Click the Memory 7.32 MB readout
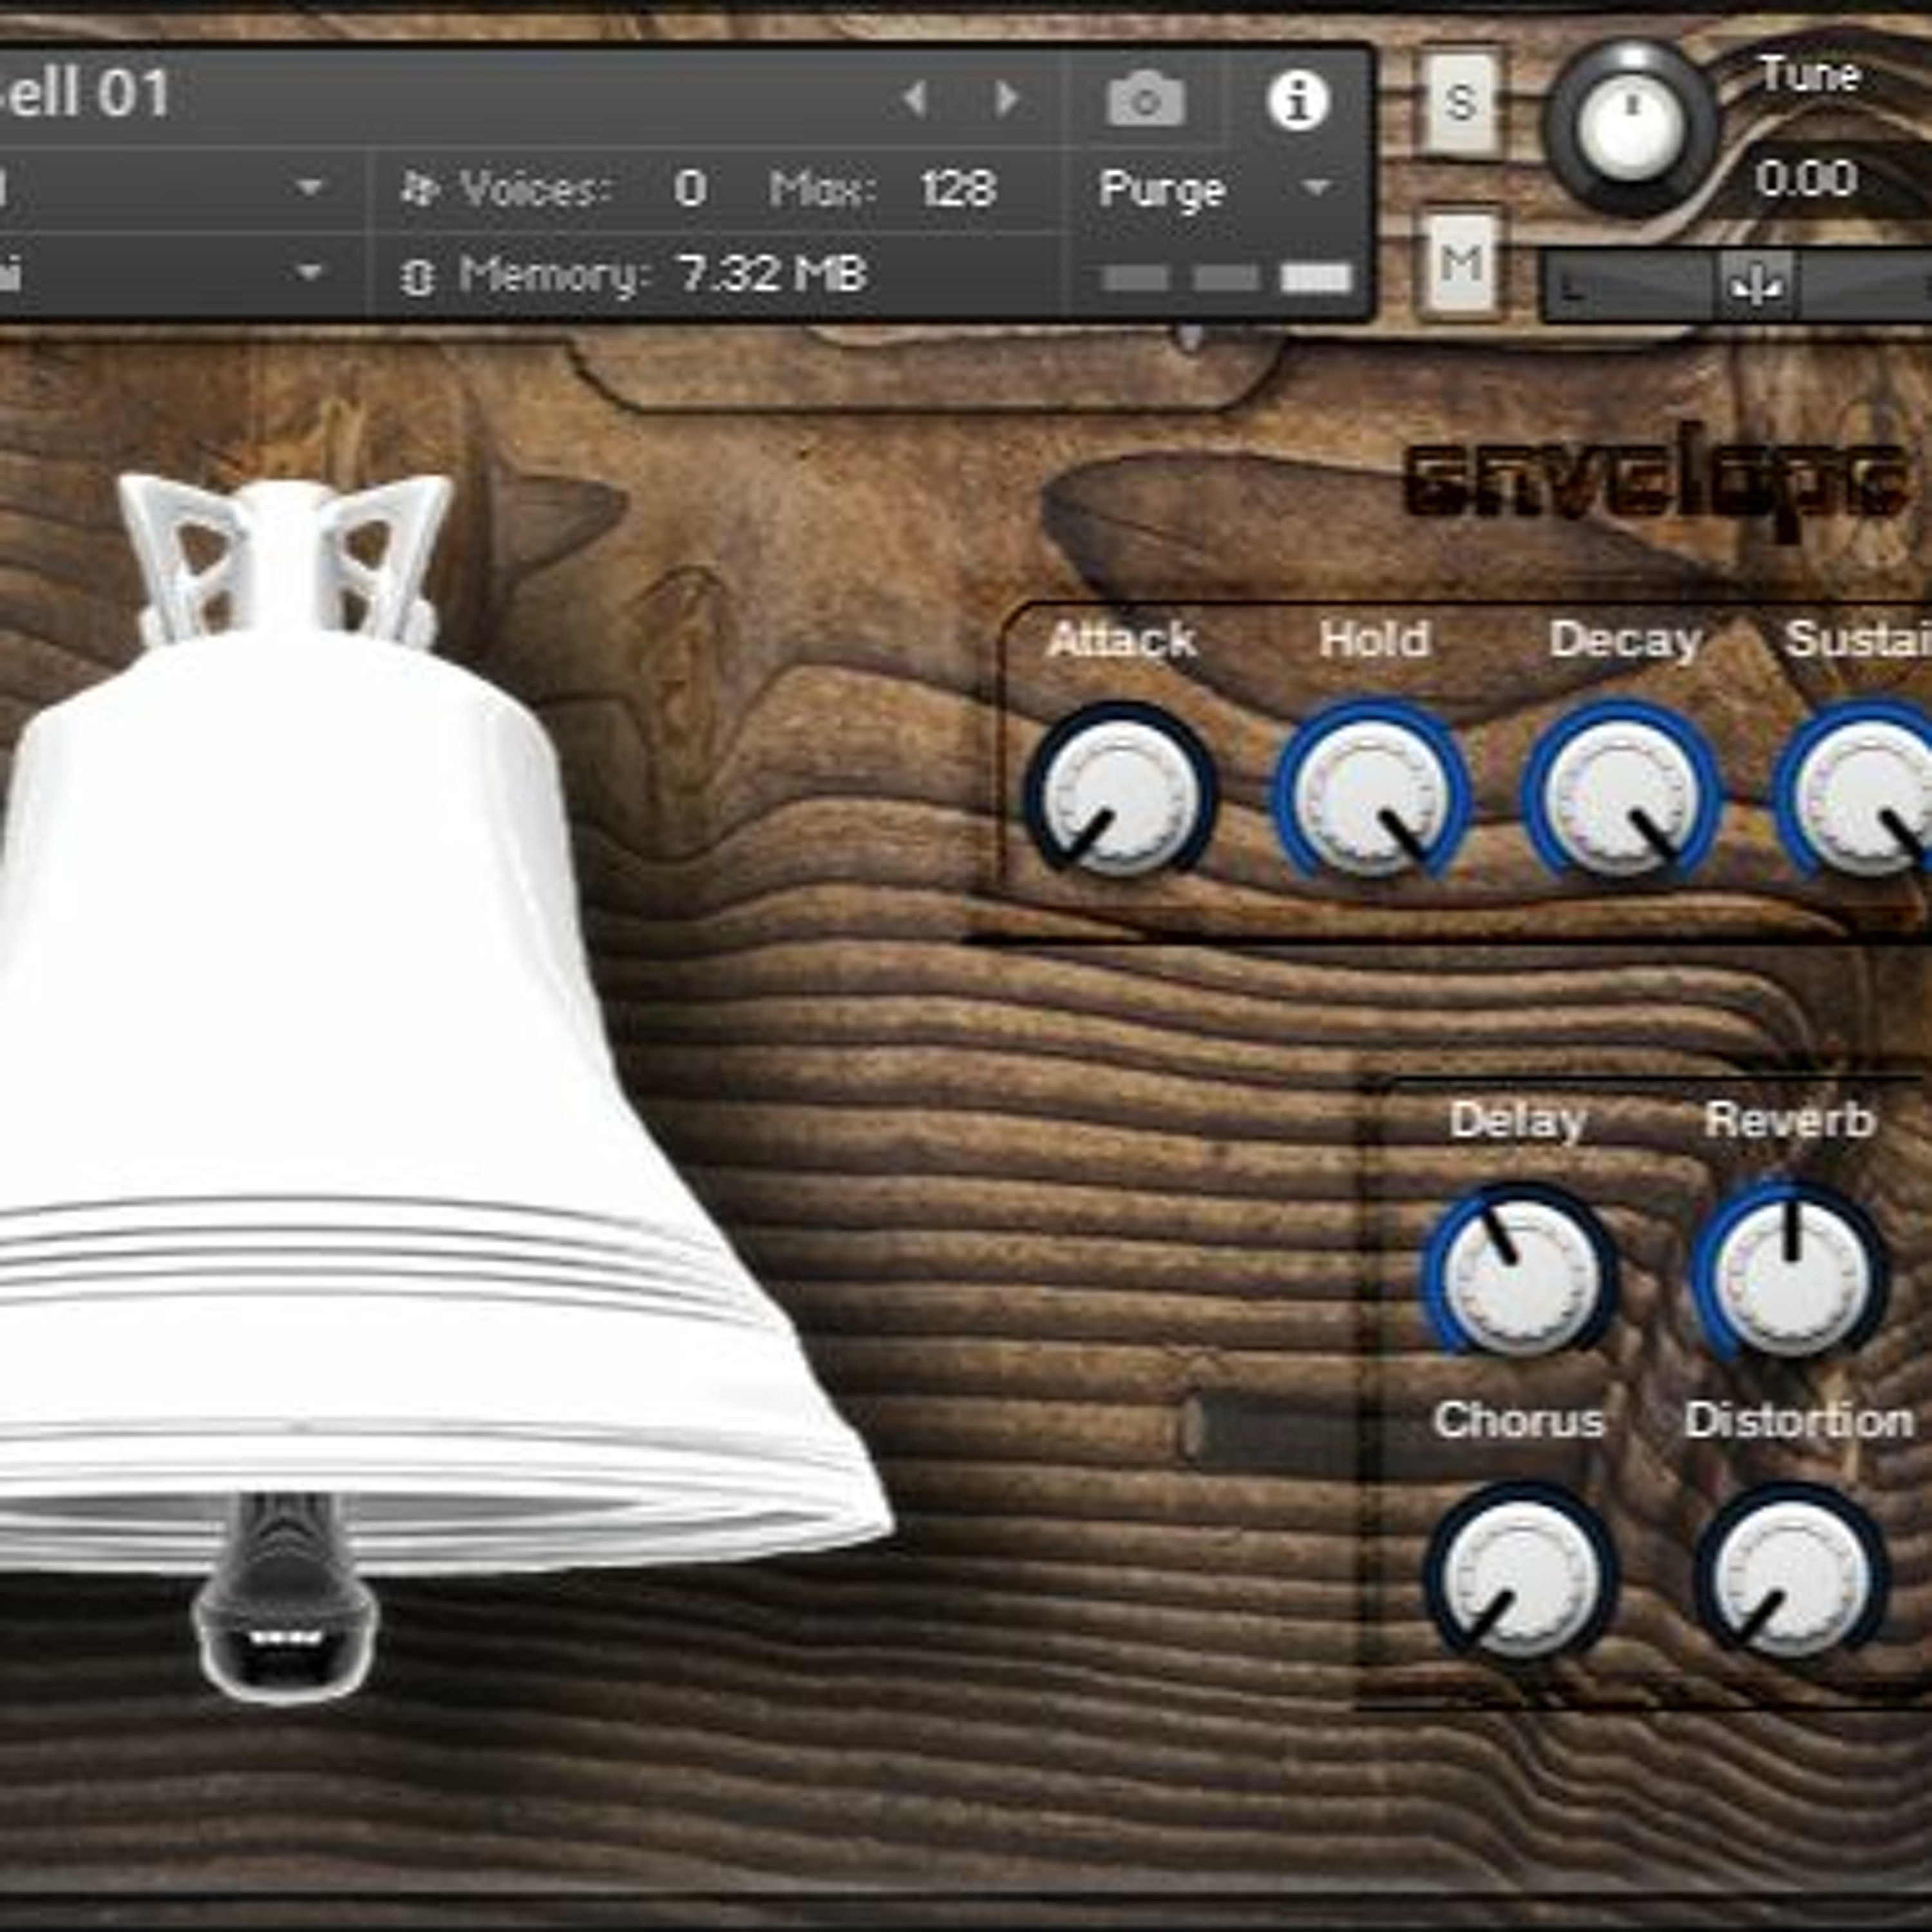 (x=772, y=273)
